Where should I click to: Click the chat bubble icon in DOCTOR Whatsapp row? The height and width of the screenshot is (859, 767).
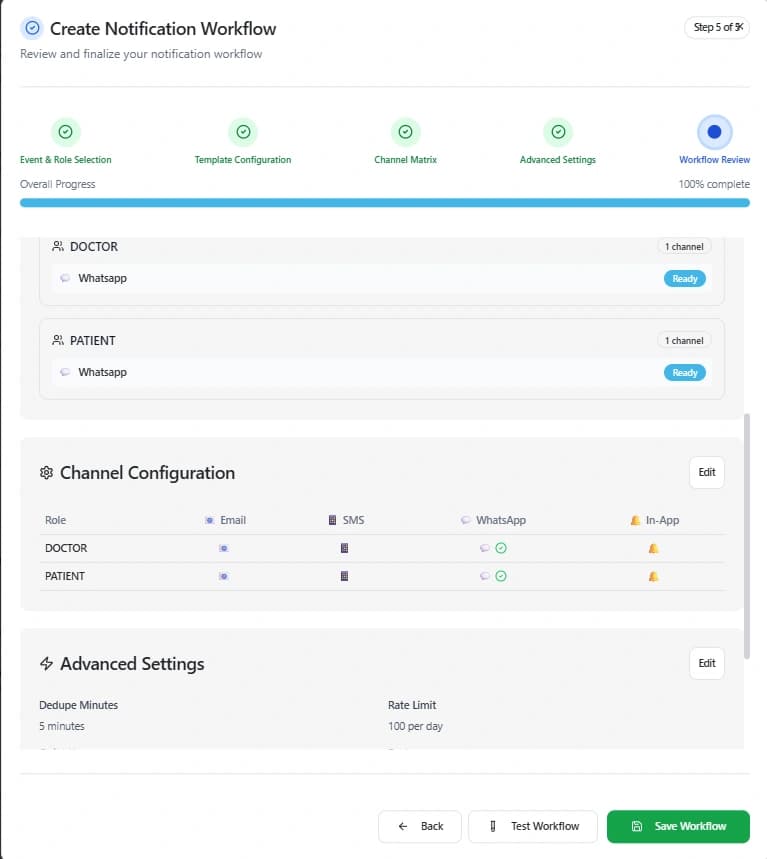[65, 278]
